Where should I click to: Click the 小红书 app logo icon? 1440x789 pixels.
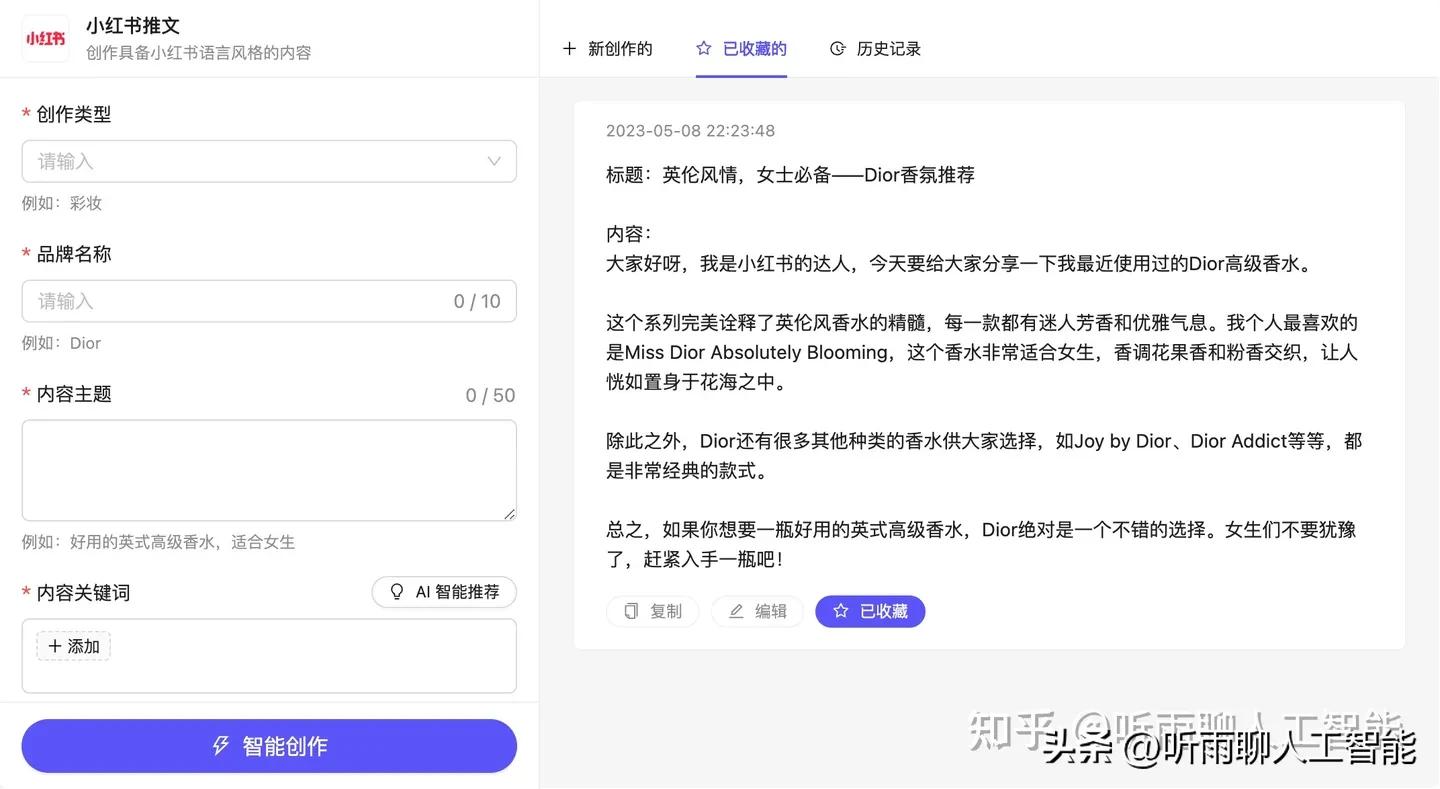click(x=44, y=37)
